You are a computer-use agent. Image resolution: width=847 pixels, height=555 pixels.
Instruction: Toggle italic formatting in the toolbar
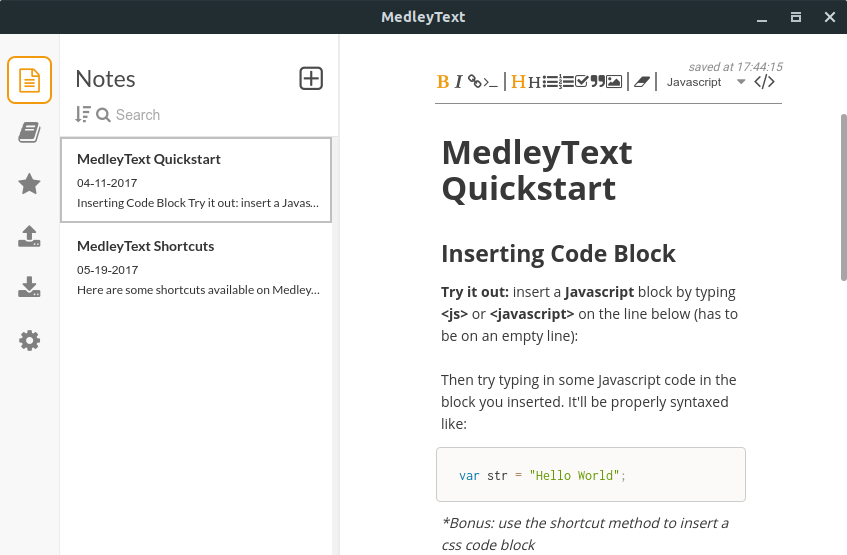coord(458,82)
